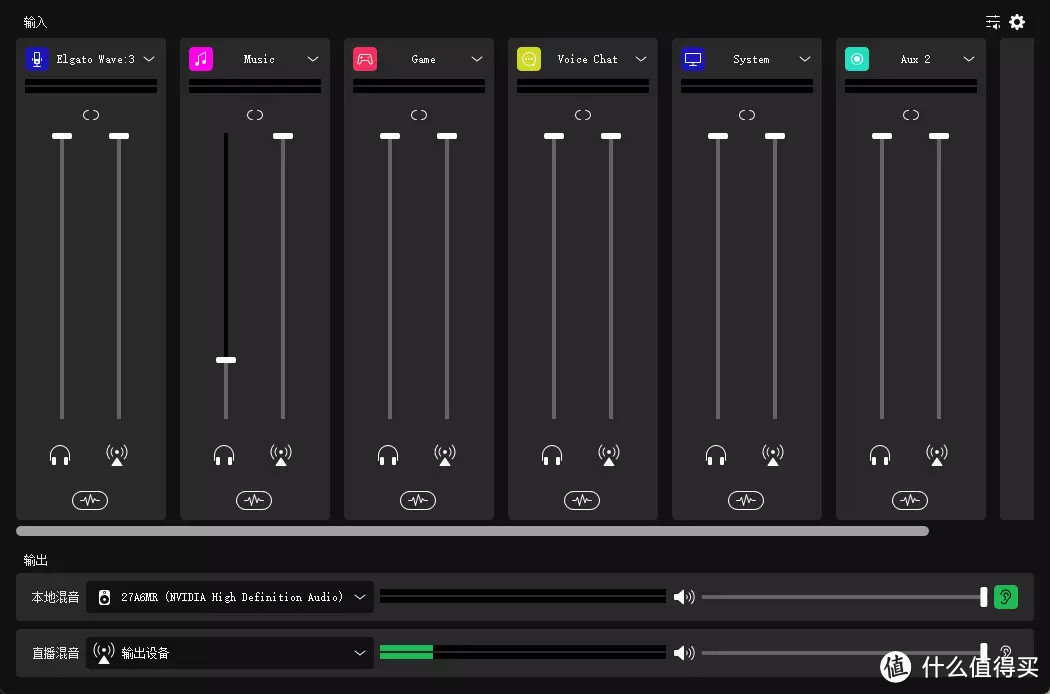Screen dimensions: 1050x694
Task: Click the Aux 2 stream fader handle
Action: (x=939, y=136)
